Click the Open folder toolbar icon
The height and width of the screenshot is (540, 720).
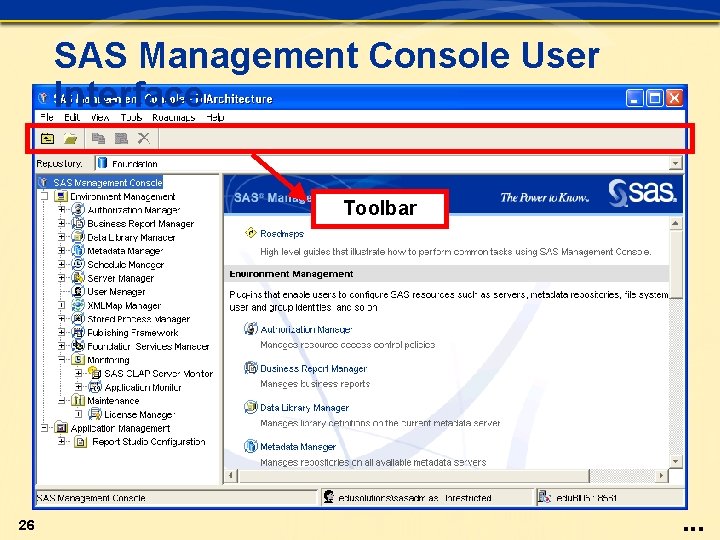71,138
